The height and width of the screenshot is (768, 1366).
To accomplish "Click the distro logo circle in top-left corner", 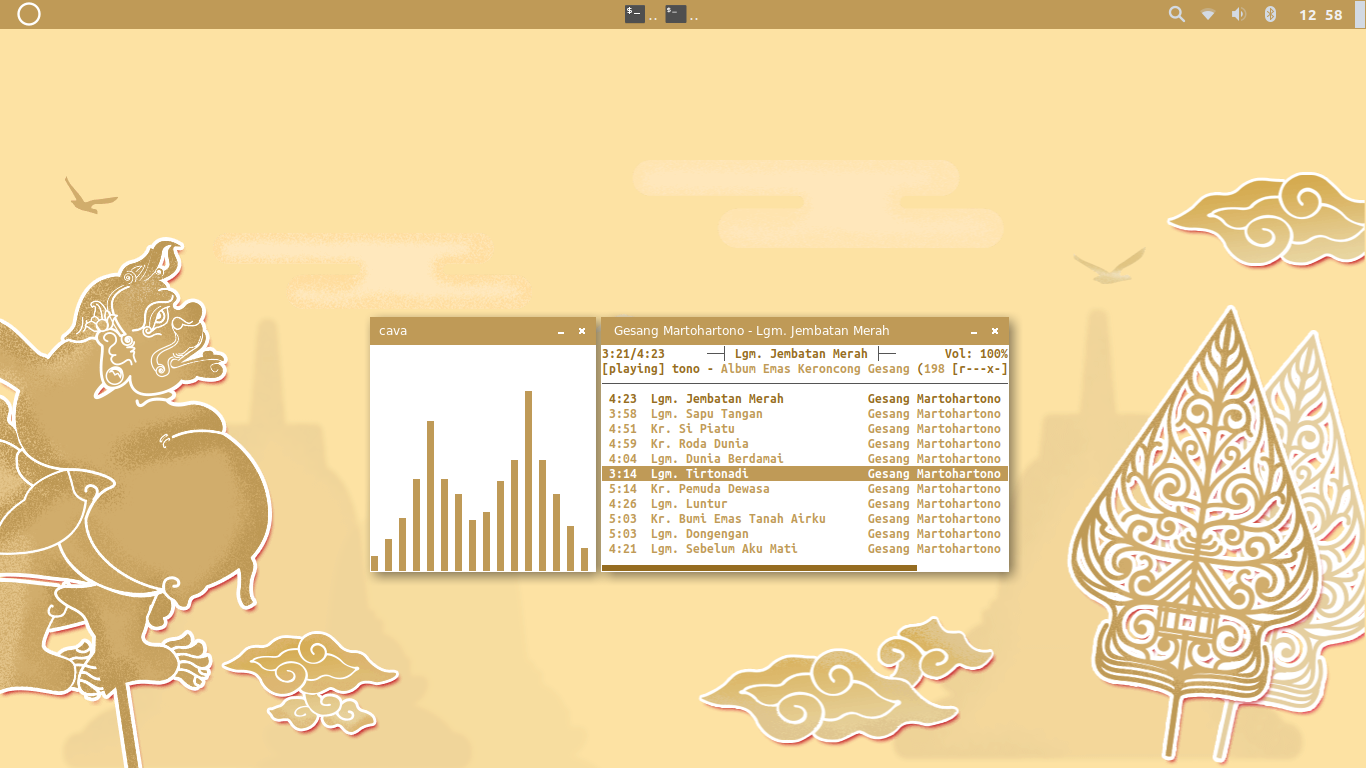I will (28, 14).
